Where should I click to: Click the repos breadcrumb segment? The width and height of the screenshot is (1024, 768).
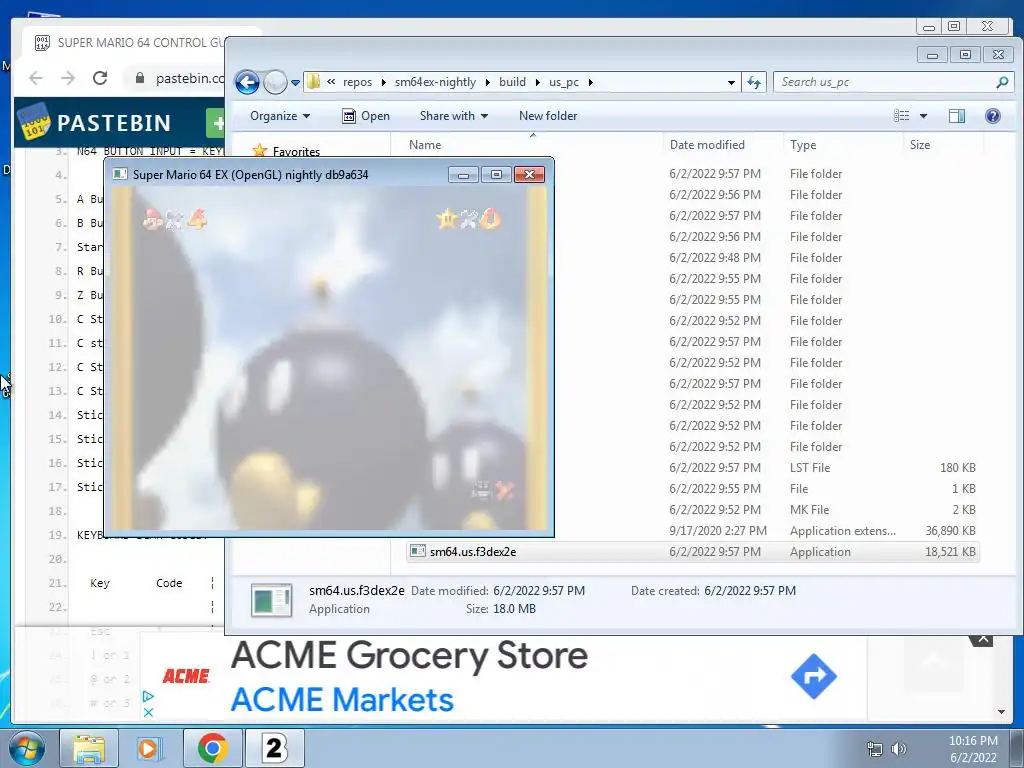tap(357, 82)
